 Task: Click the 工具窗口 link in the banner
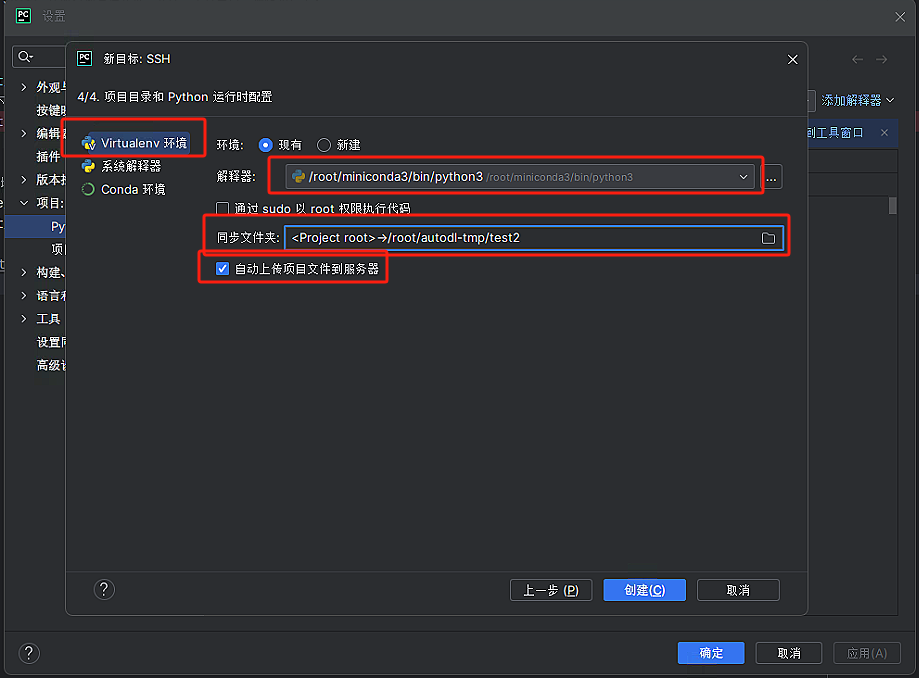(835, 133)
